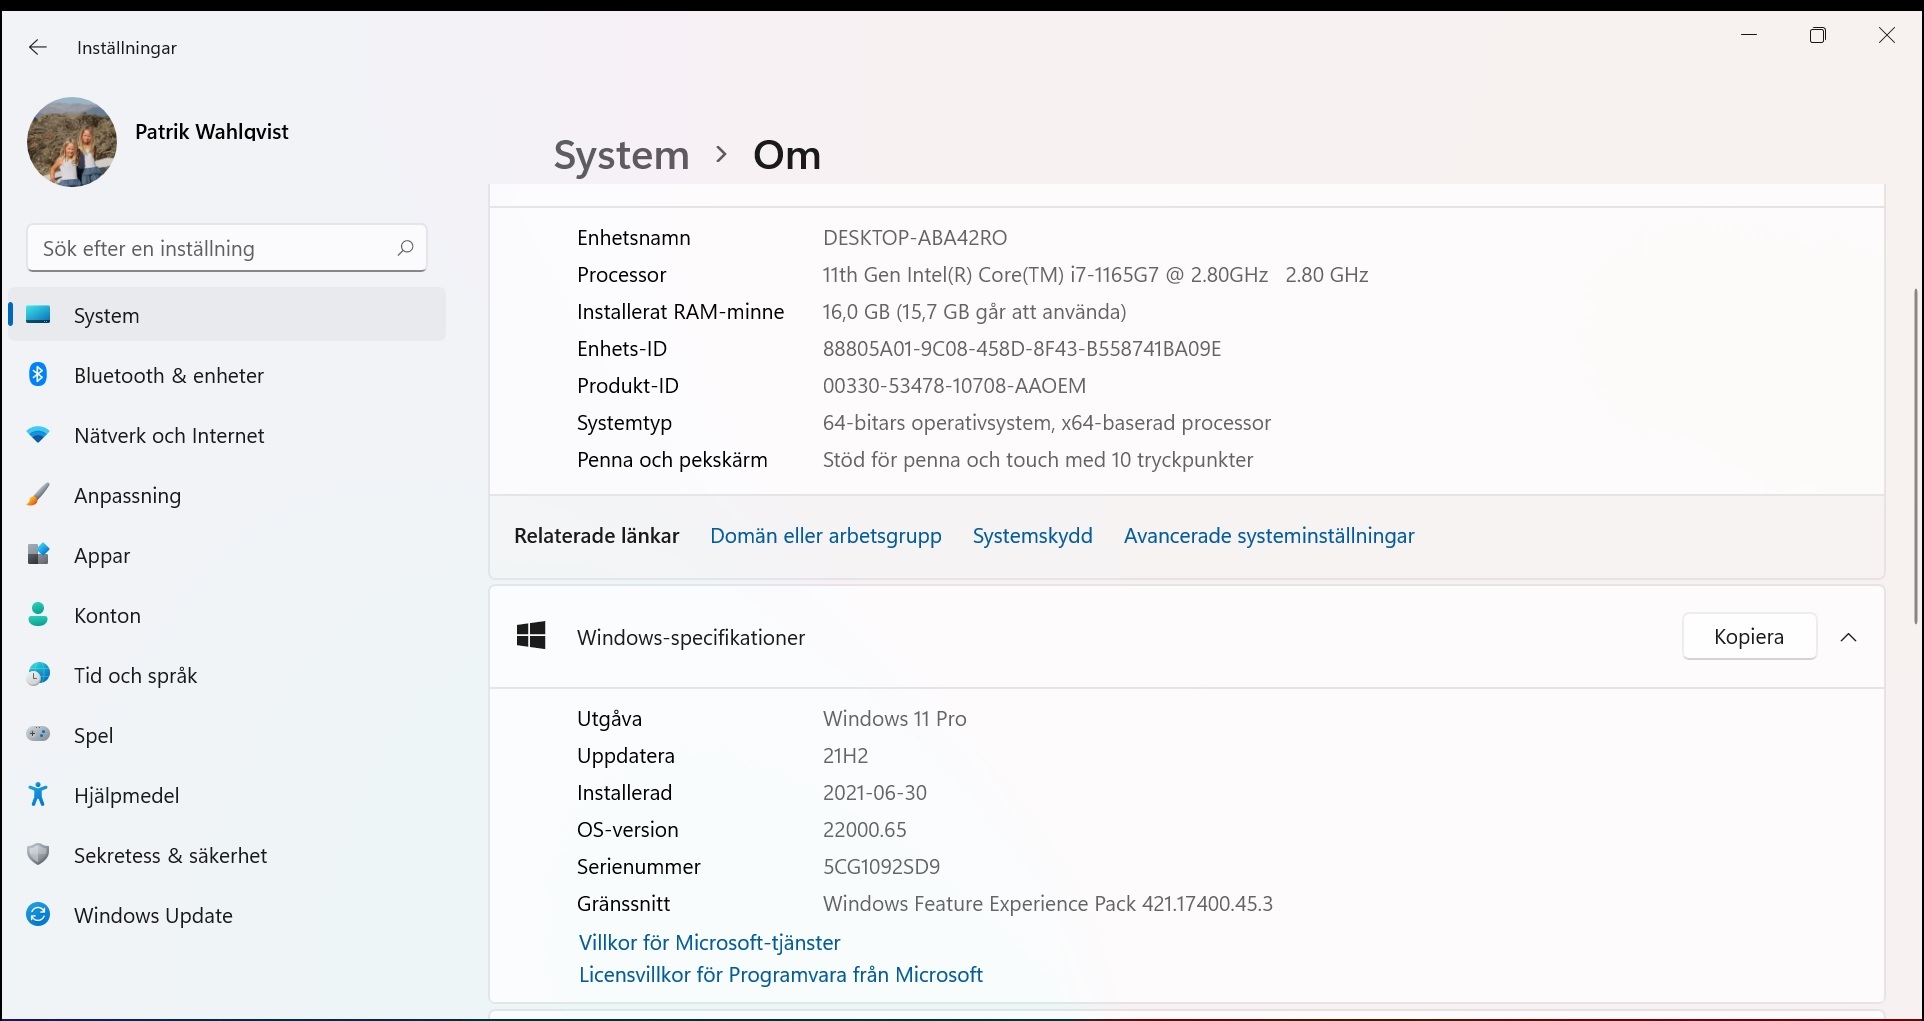This screenshot has width=1924, height=1021.
Task: Click the Spel gamepad icon
Action: coord(38,735)
